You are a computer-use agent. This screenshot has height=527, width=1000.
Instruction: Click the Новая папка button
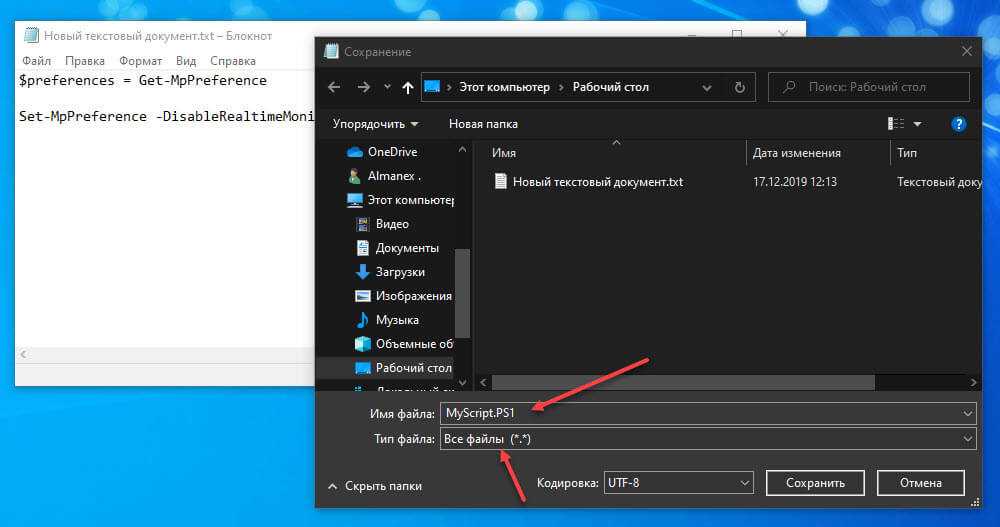483,124
